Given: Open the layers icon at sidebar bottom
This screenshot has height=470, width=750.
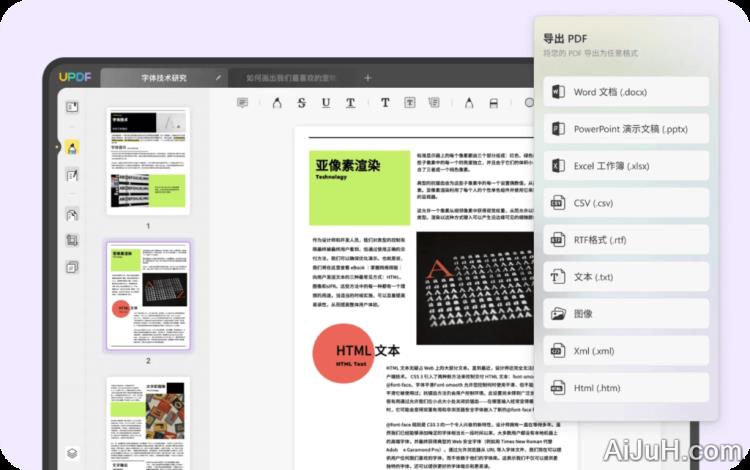Looking at the screenshot, I should (x=72, y=453).
